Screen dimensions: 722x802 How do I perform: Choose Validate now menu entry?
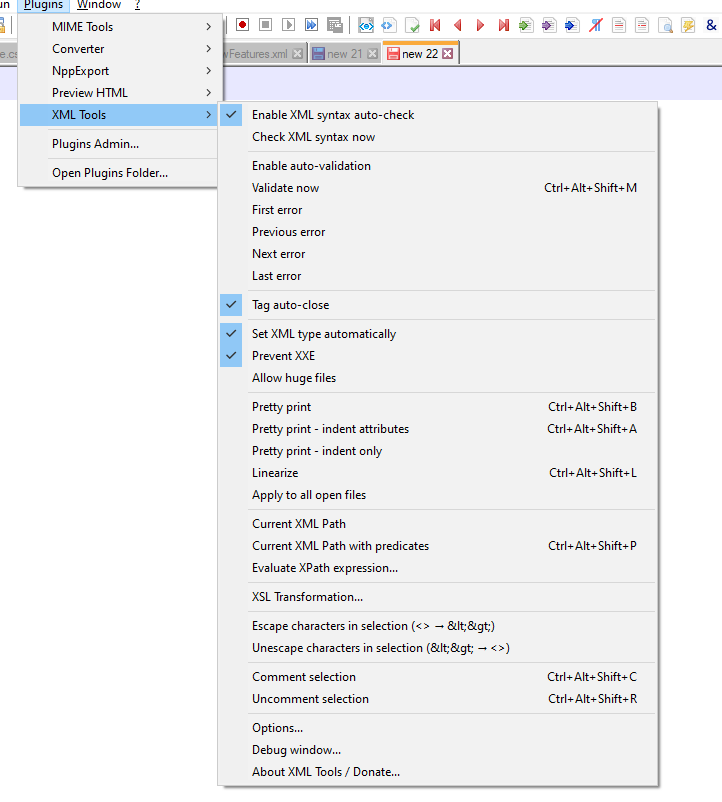click(437, 188)
